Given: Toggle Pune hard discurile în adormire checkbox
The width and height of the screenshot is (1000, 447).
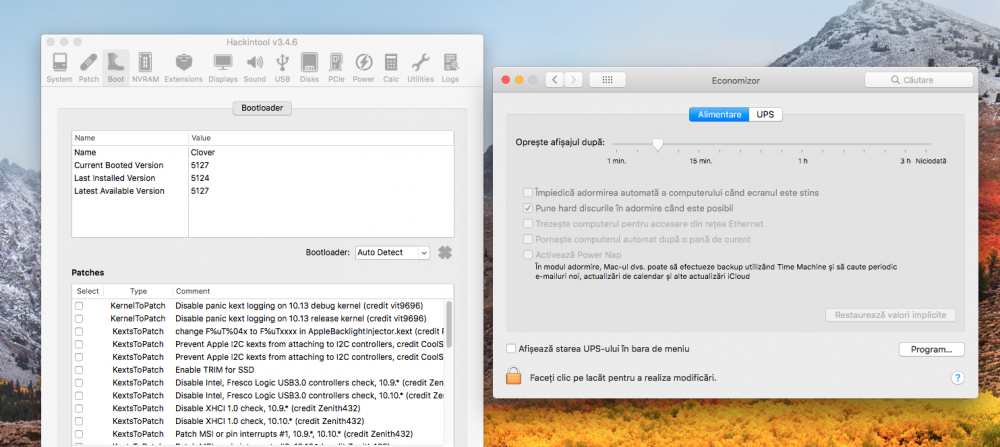Looking at the screenshot, I should (527, 209).
